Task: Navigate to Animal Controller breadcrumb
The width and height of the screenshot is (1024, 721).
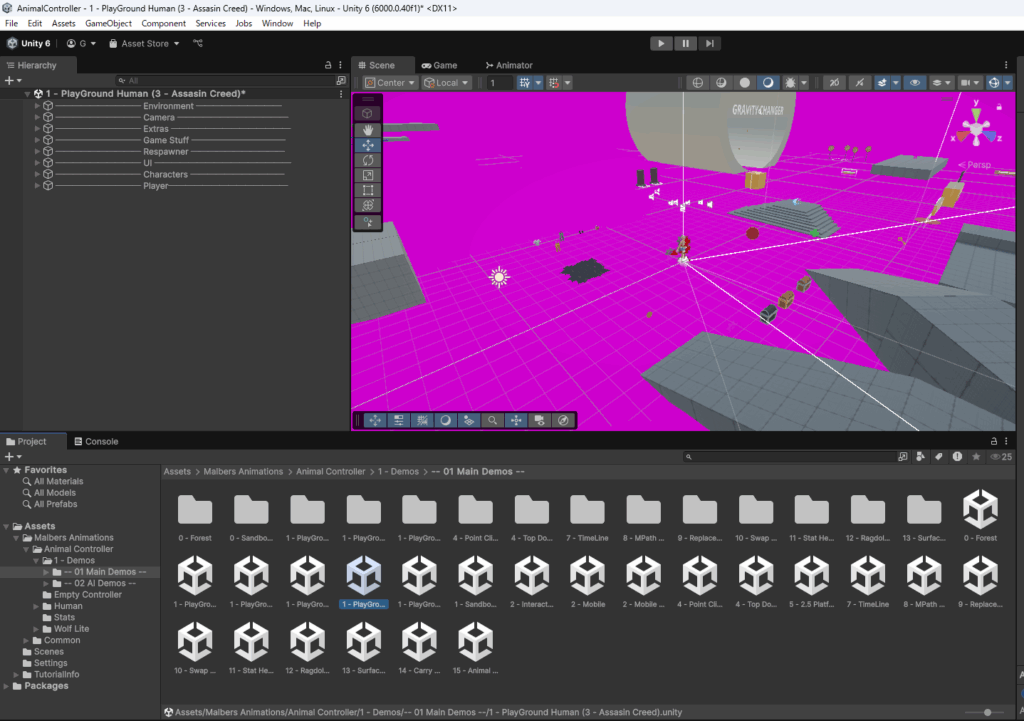Action: click(x=330, y=471)
